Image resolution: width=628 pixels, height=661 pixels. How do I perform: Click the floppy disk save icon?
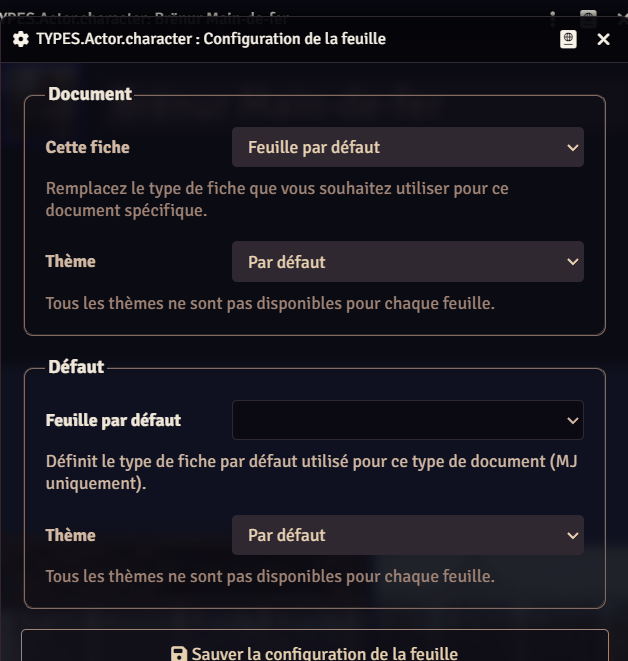click(x=179, y=654)
